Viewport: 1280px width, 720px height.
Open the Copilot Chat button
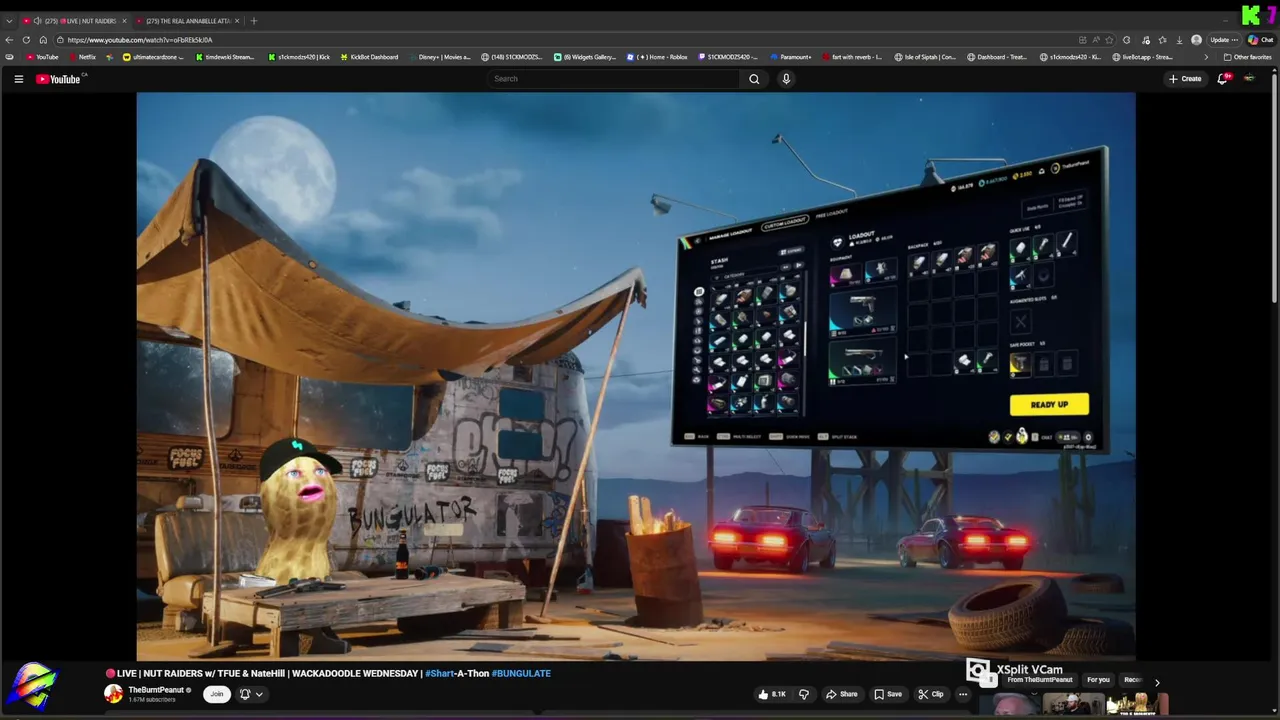1260,40
